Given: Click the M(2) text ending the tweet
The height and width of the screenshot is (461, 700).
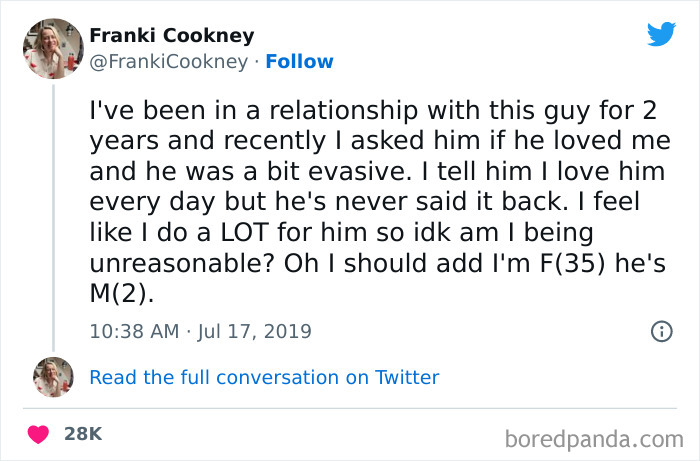Looking at the screenshot, I should pos(124,295).
